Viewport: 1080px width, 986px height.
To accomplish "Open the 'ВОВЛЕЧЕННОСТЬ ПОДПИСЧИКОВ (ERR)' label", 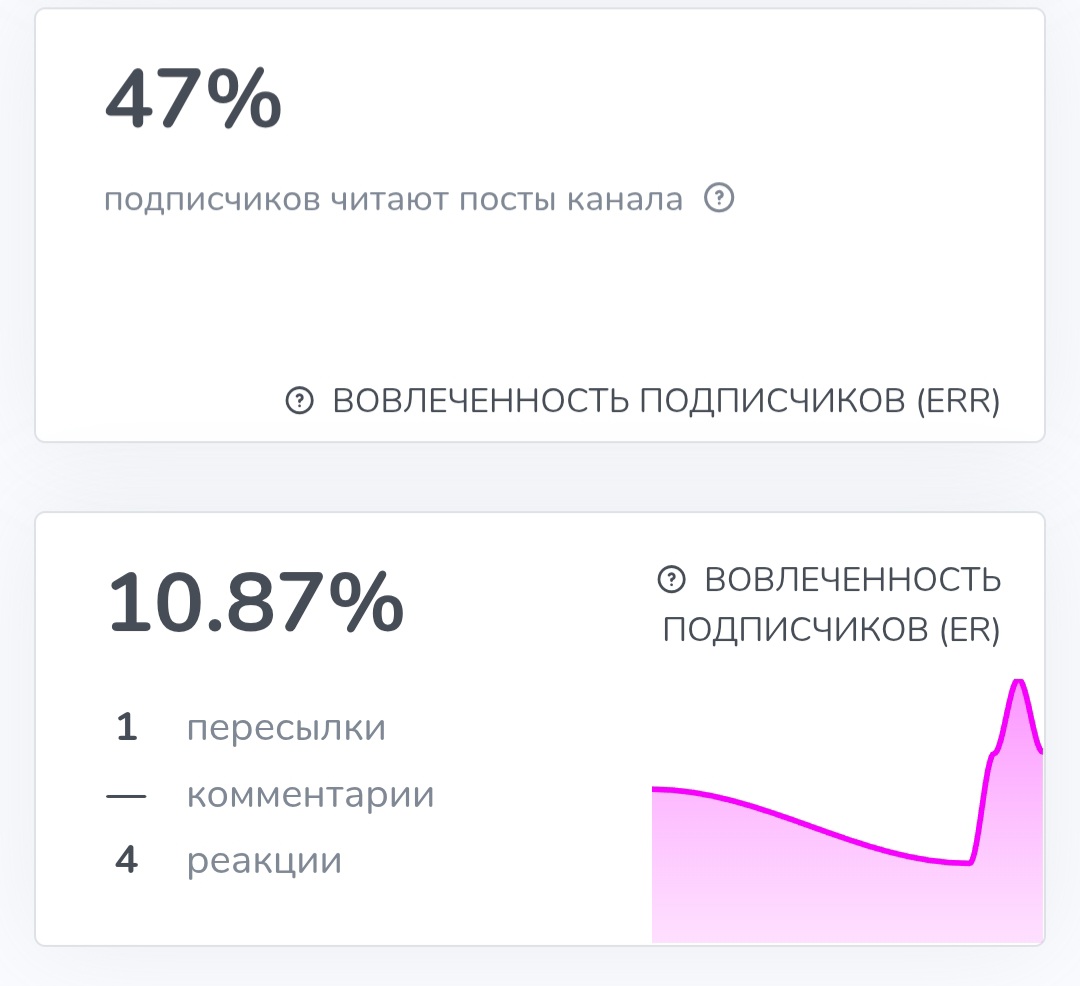I will (667, 401).
